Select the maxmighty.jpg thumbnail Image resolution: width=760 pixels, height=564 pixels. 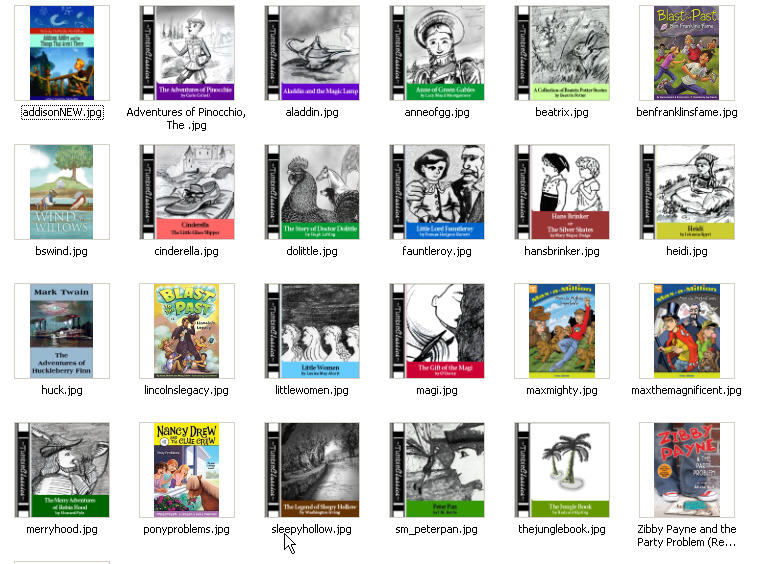562,331
